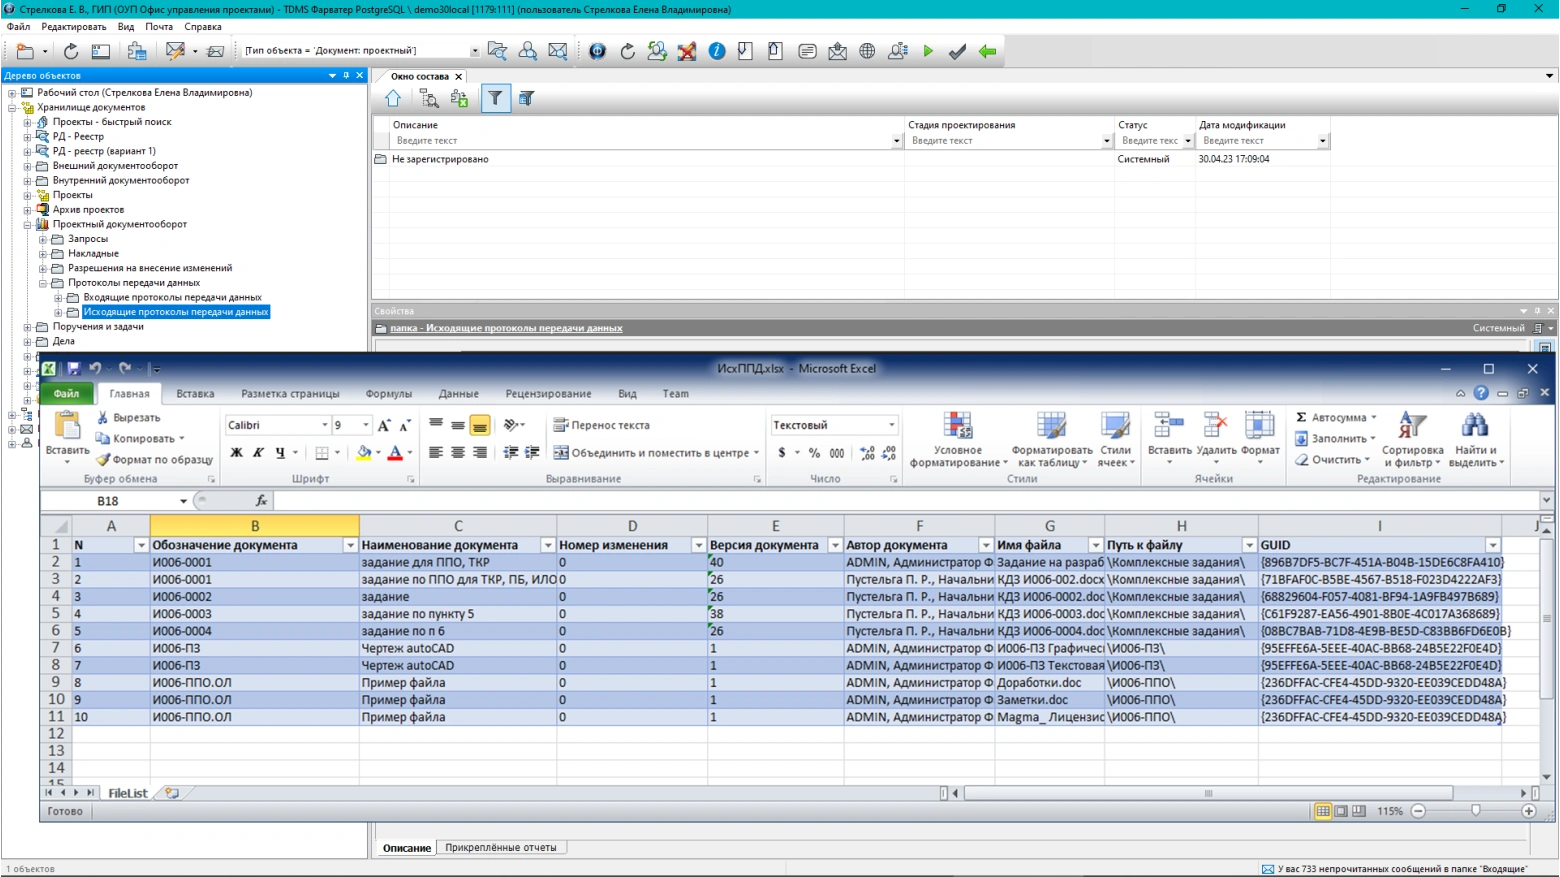Toggle italic formatting (К)
Viewport: 1560px width, 877px height.
tap(258, 453)
